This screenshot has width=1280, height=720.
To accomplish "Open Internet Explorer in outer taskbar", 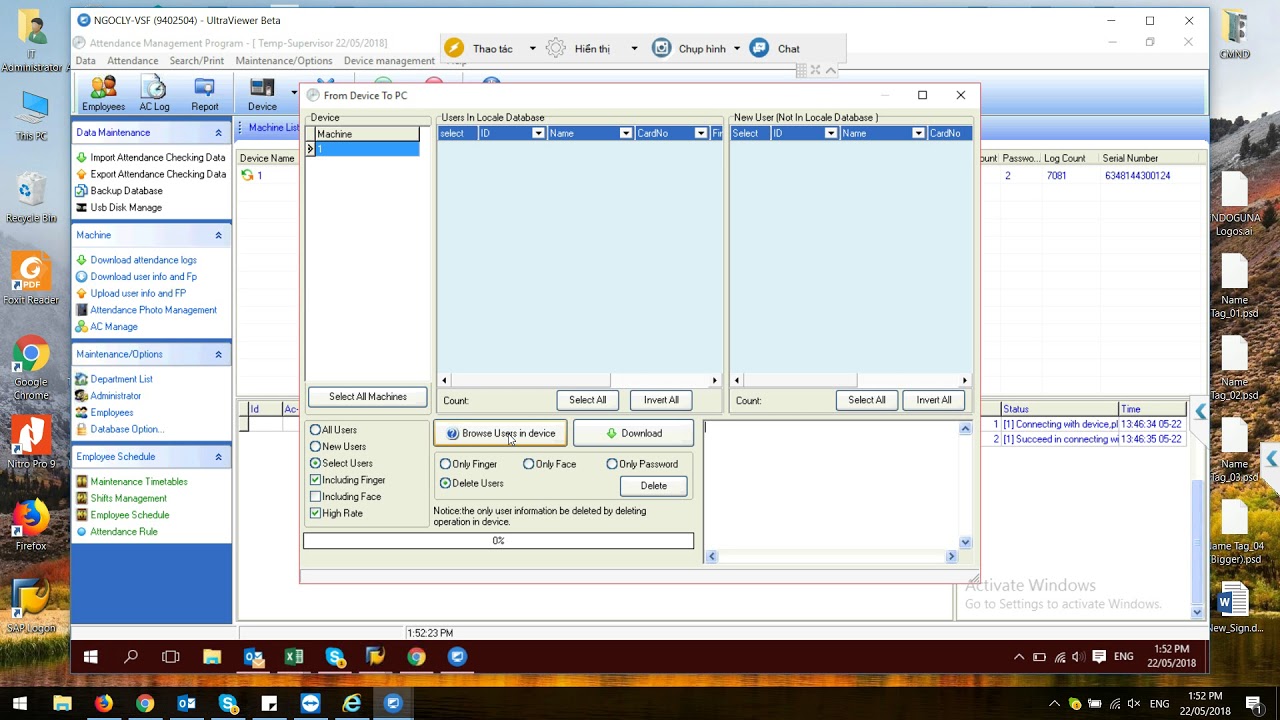I will (352, 704).
